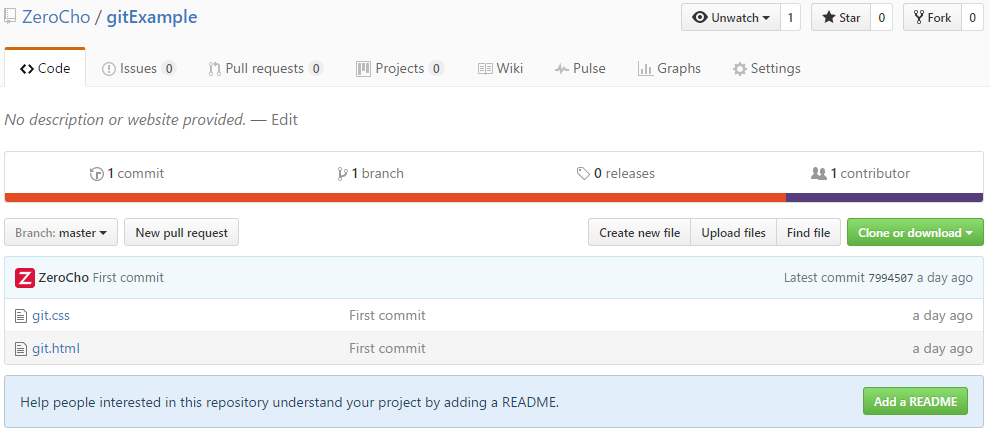990x432 pixels.
Task: Click the 'Latest commit' label text
Action: click(824, 277)
